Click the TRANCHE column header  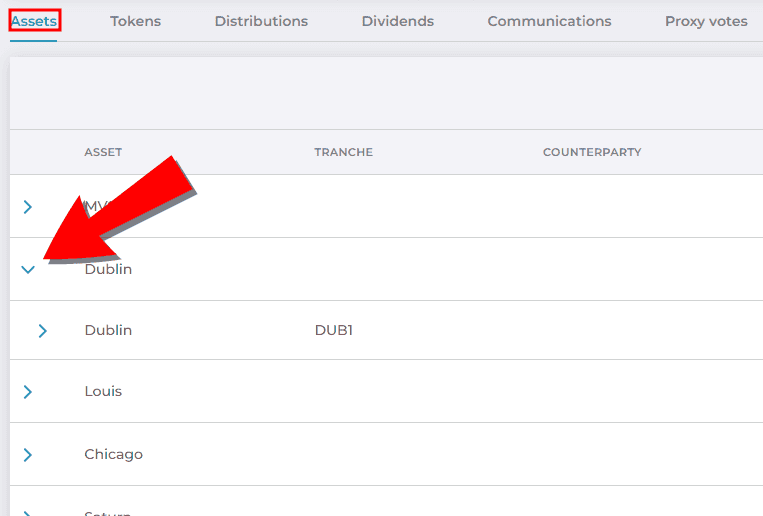[344, 152]
